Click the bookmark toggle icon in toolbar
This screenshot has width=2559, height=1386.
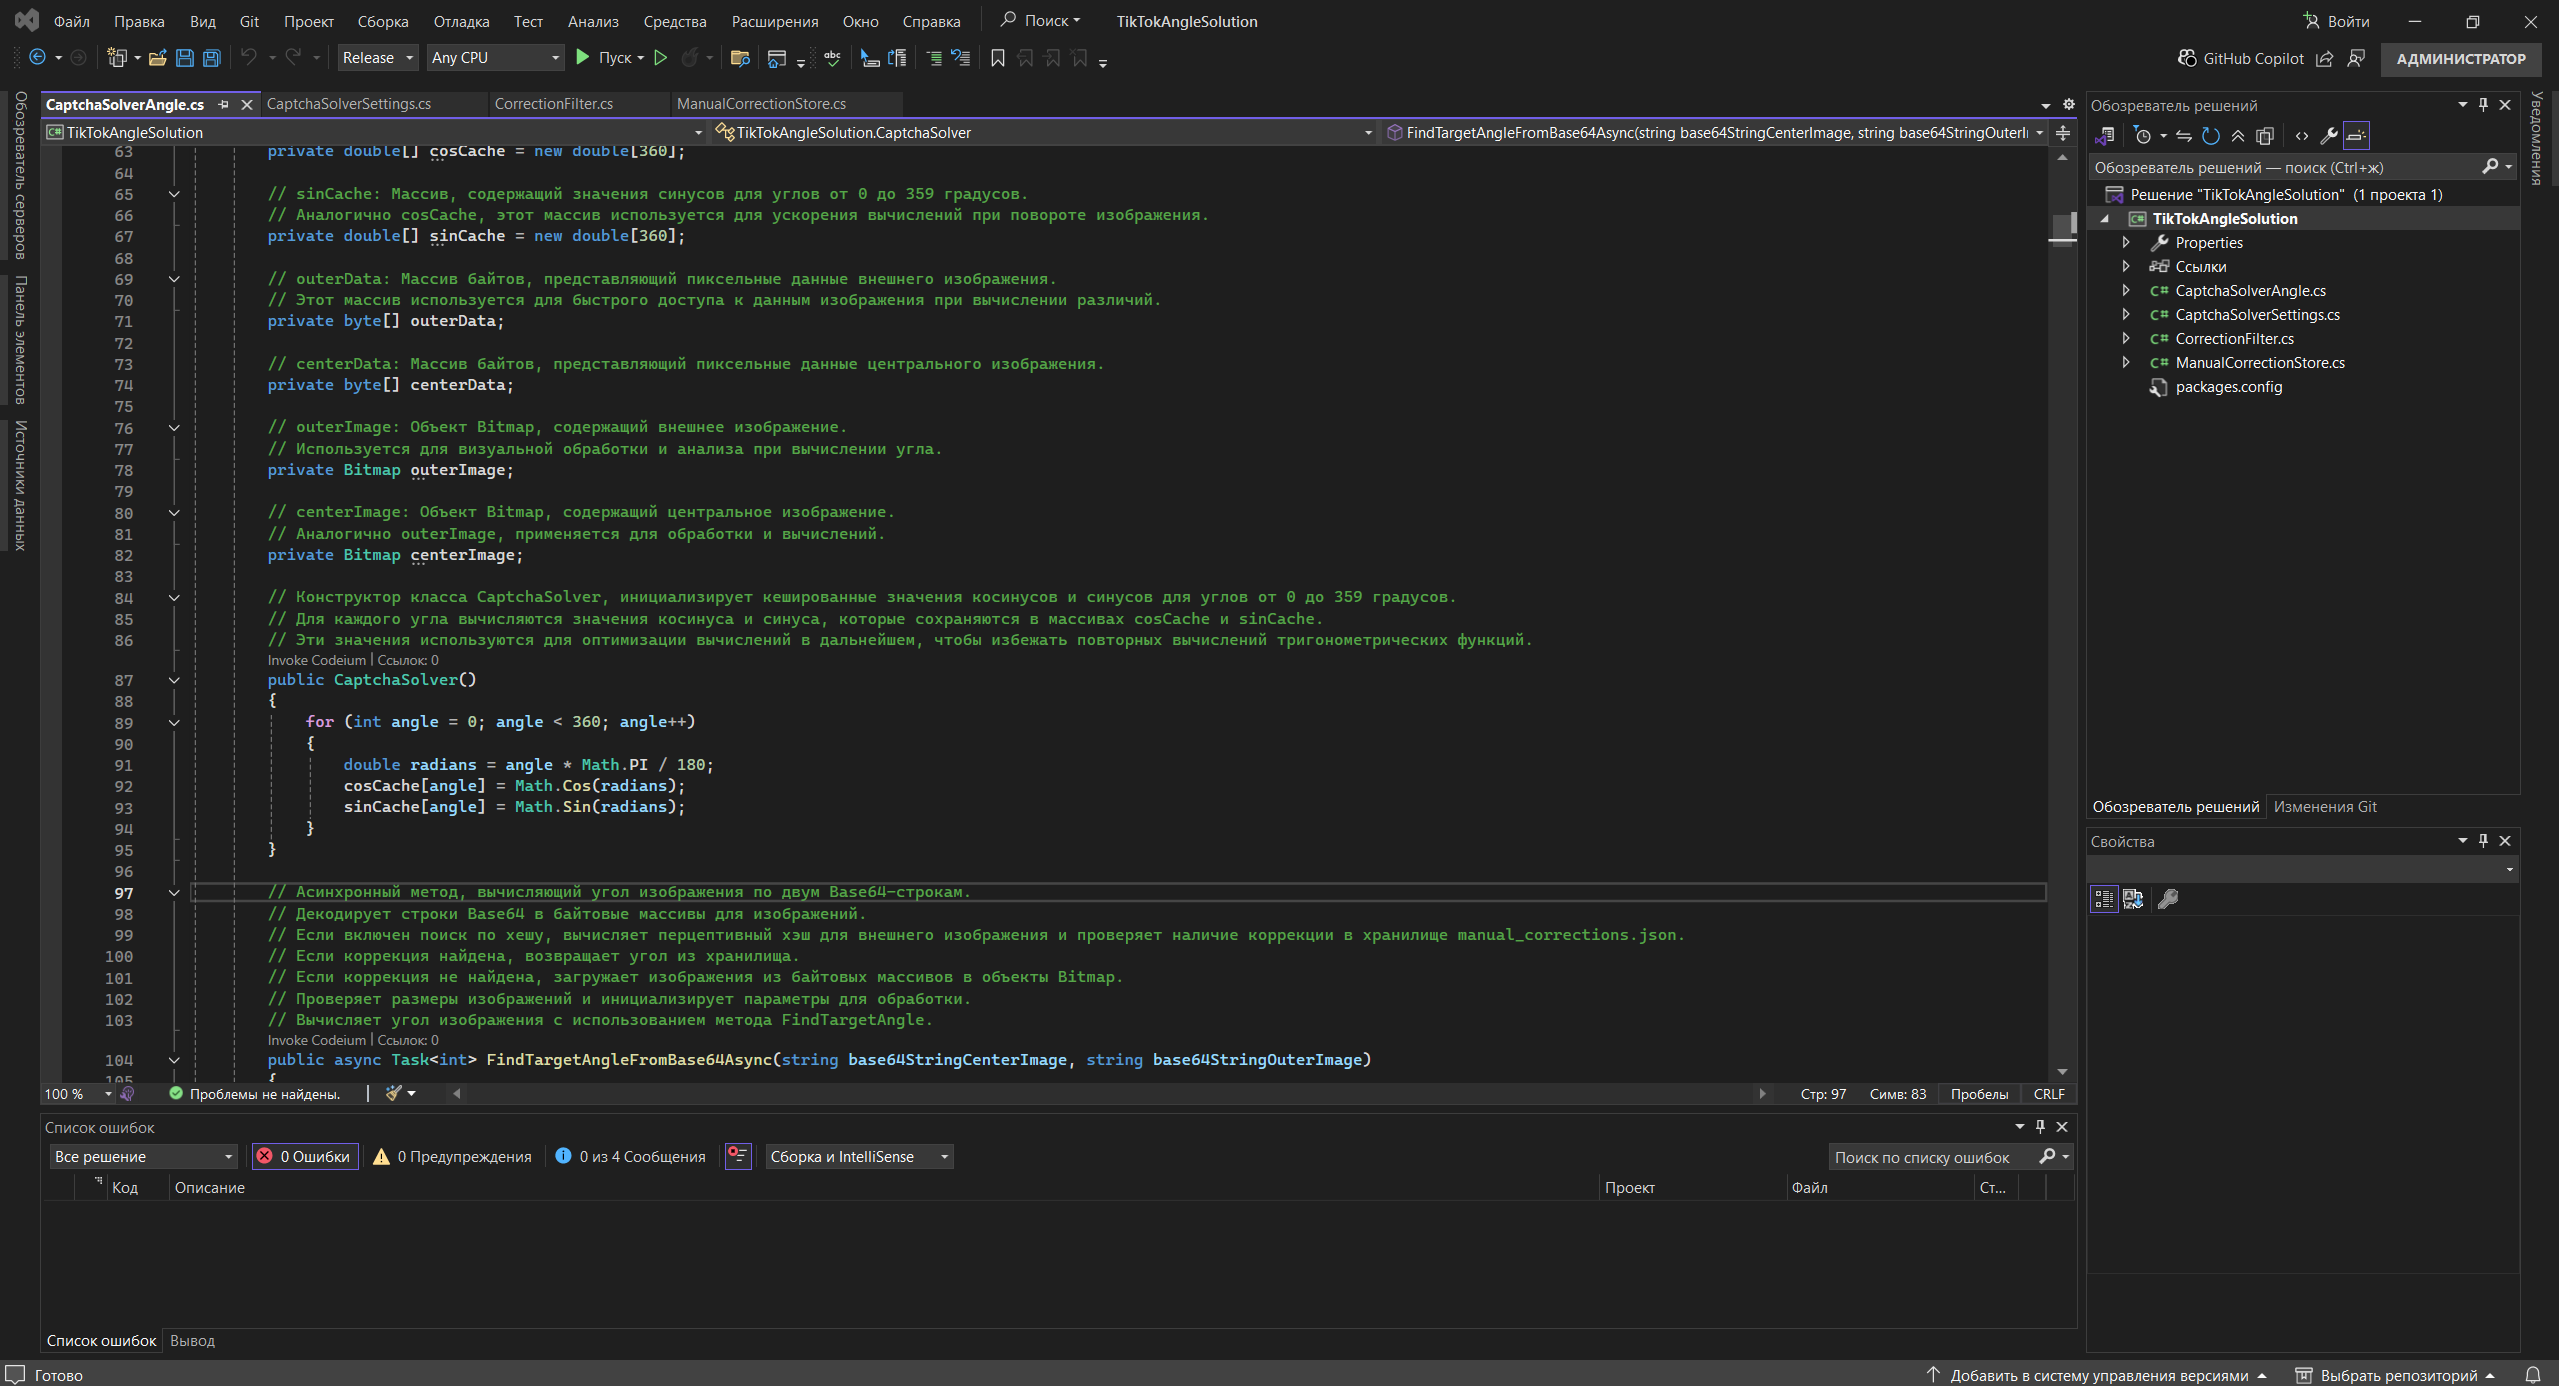click(x=997, y=58)
